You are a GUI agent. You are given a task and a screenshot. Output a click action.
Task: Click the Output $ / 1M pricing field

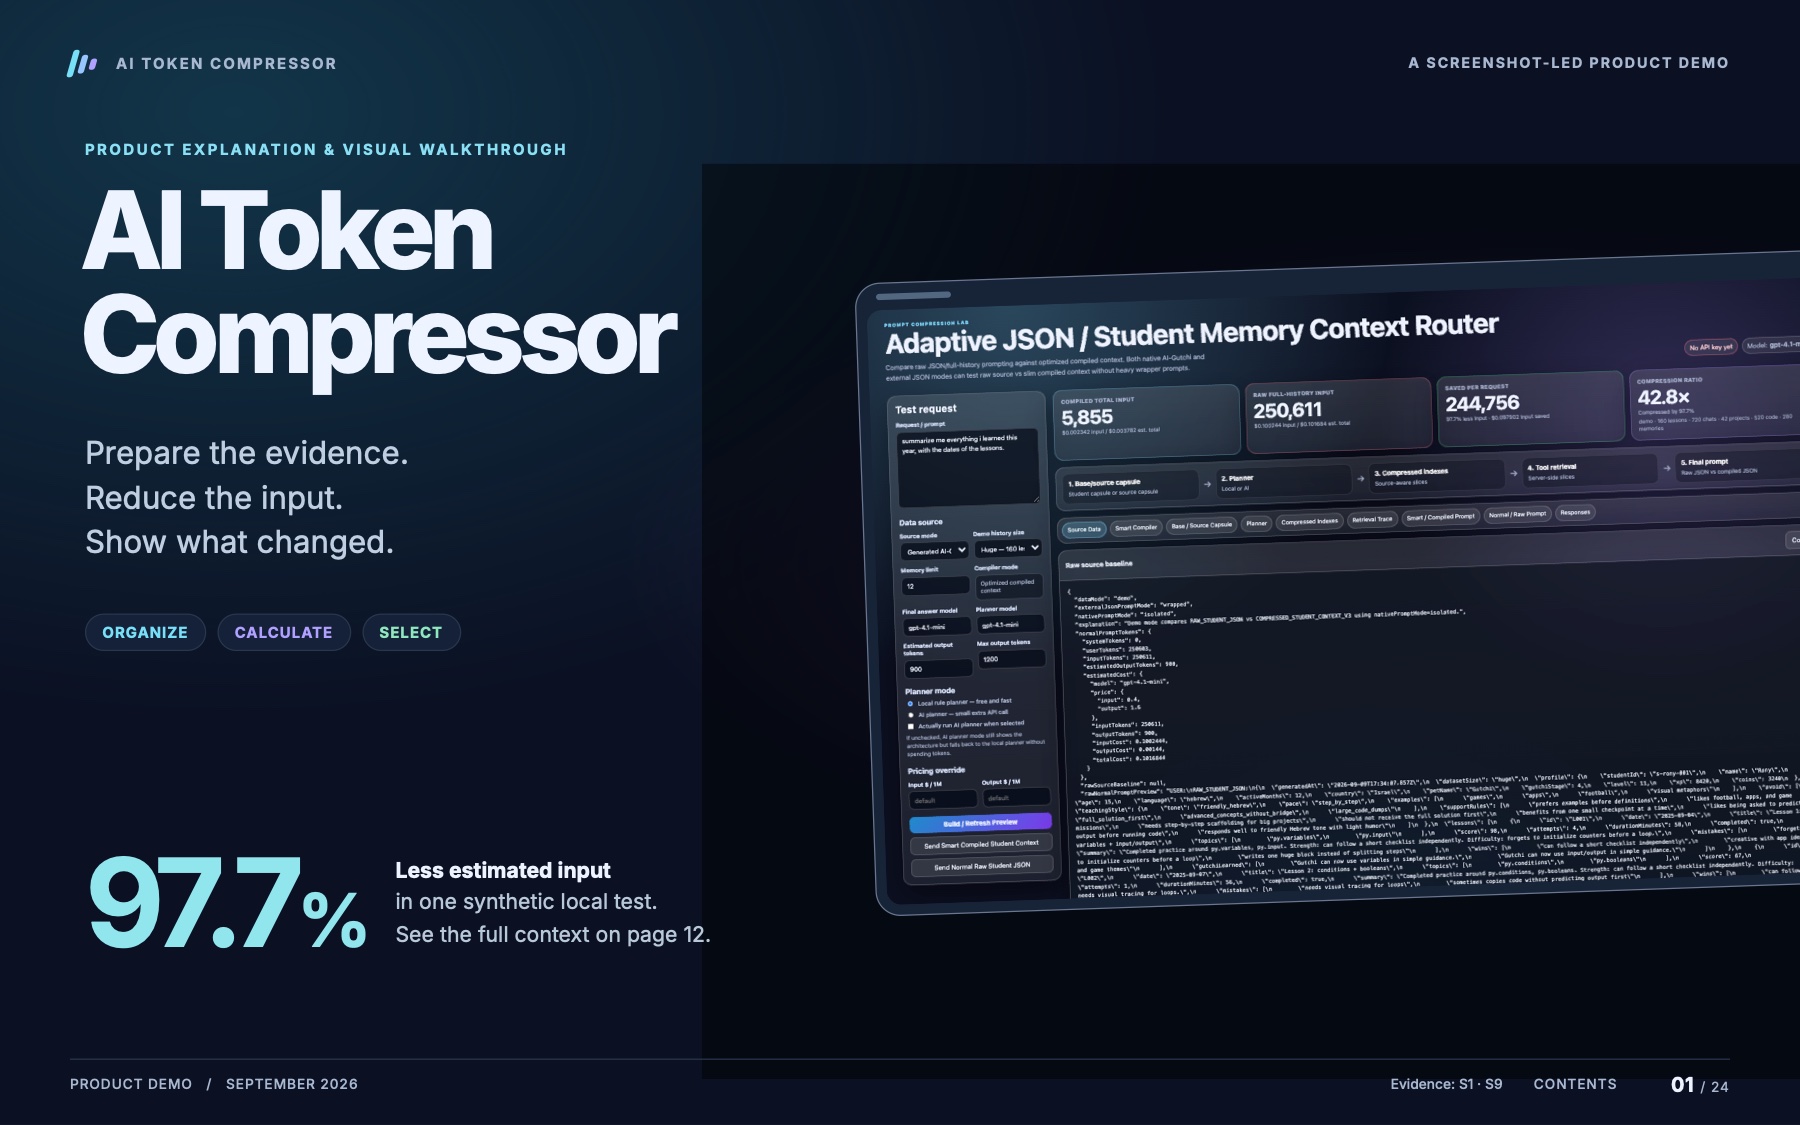pyautogui.click(x=1016, y=796)
